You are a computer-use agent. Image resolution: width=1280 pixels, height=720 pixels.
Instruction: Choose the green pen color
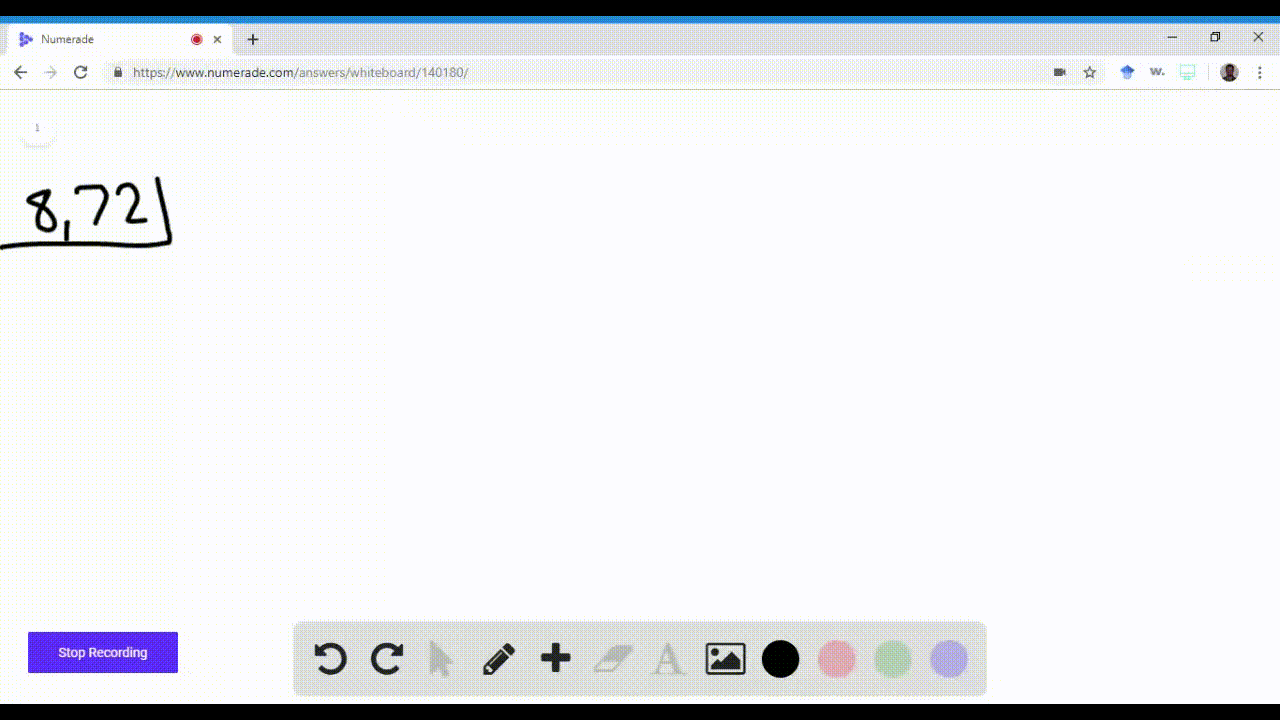tap(893, 659)
